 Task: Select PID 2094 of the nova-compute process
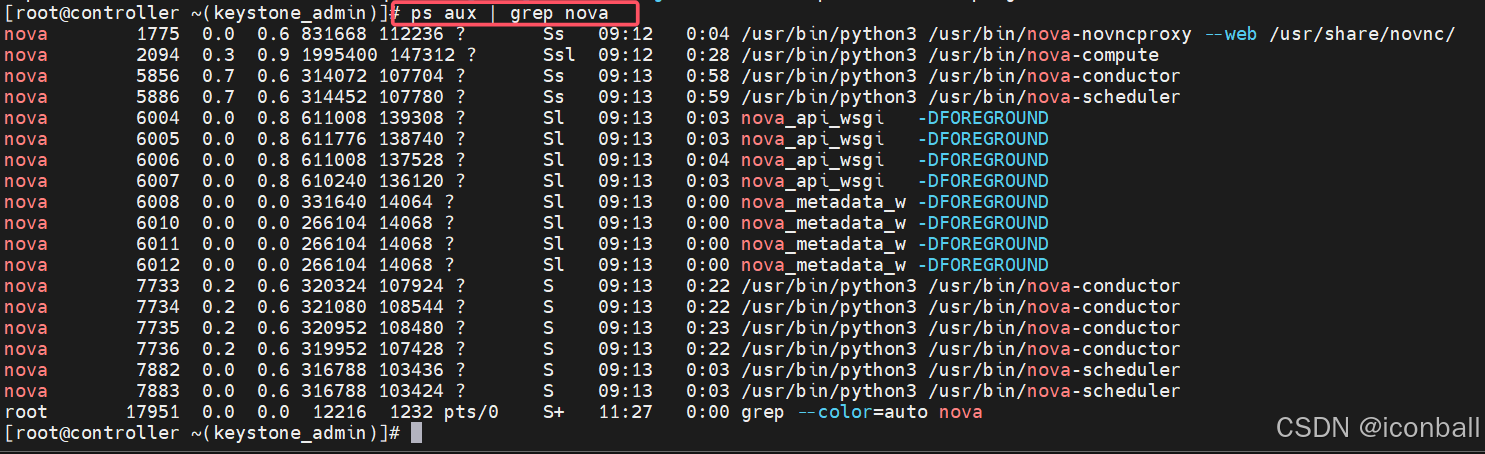coord(158,55)
